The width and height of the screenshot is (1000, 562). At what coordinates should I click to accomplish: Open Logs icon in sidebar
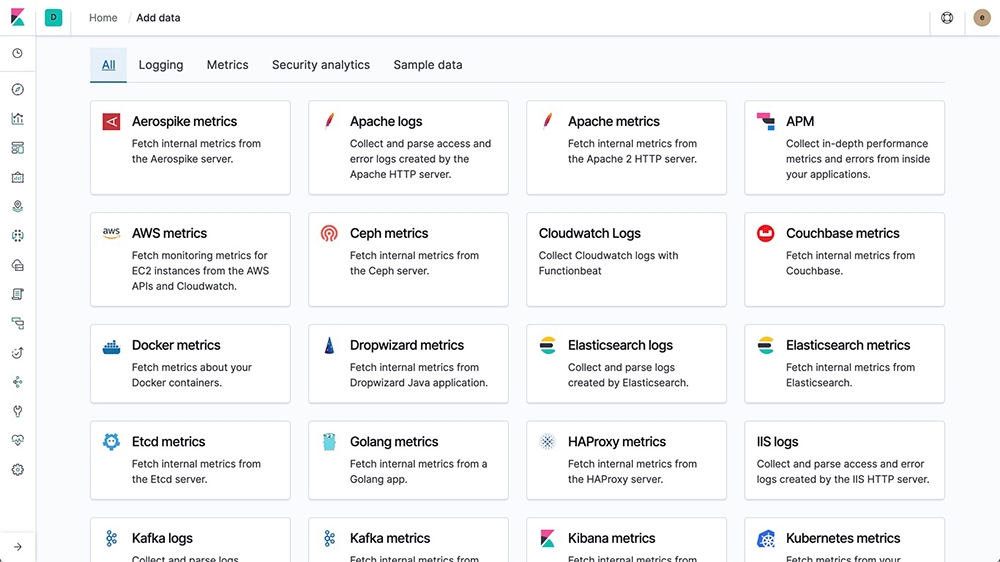[x=18, y=294]
